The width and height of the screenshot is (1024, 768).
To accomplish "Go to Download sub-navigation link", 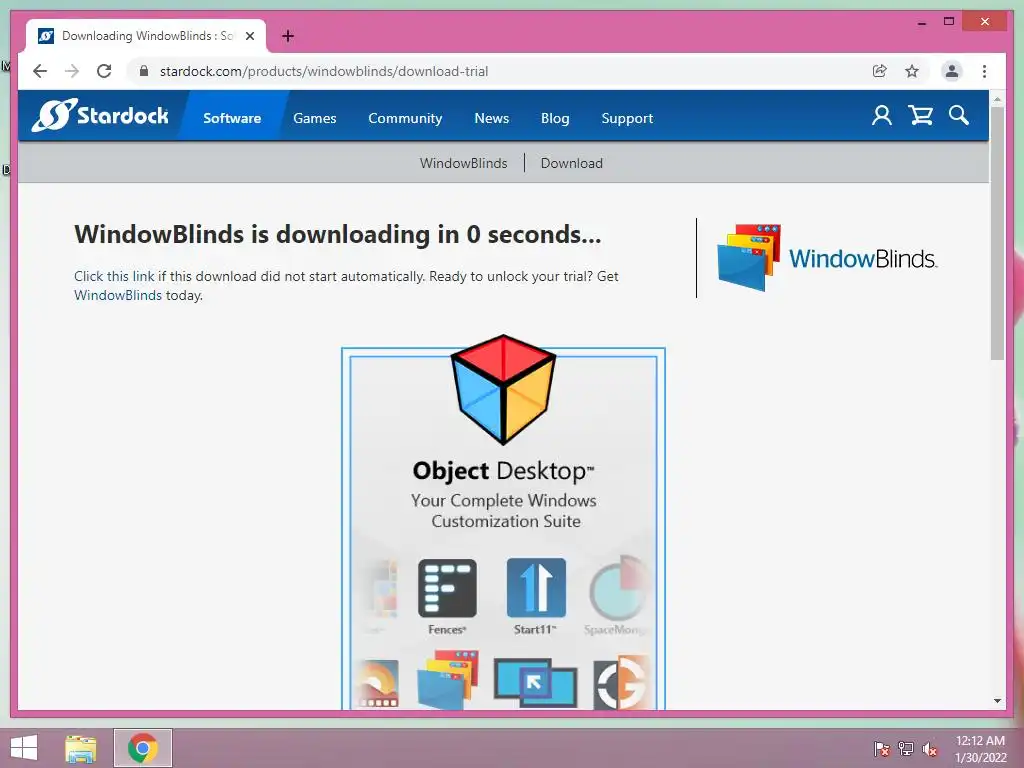I will [571, 163].
